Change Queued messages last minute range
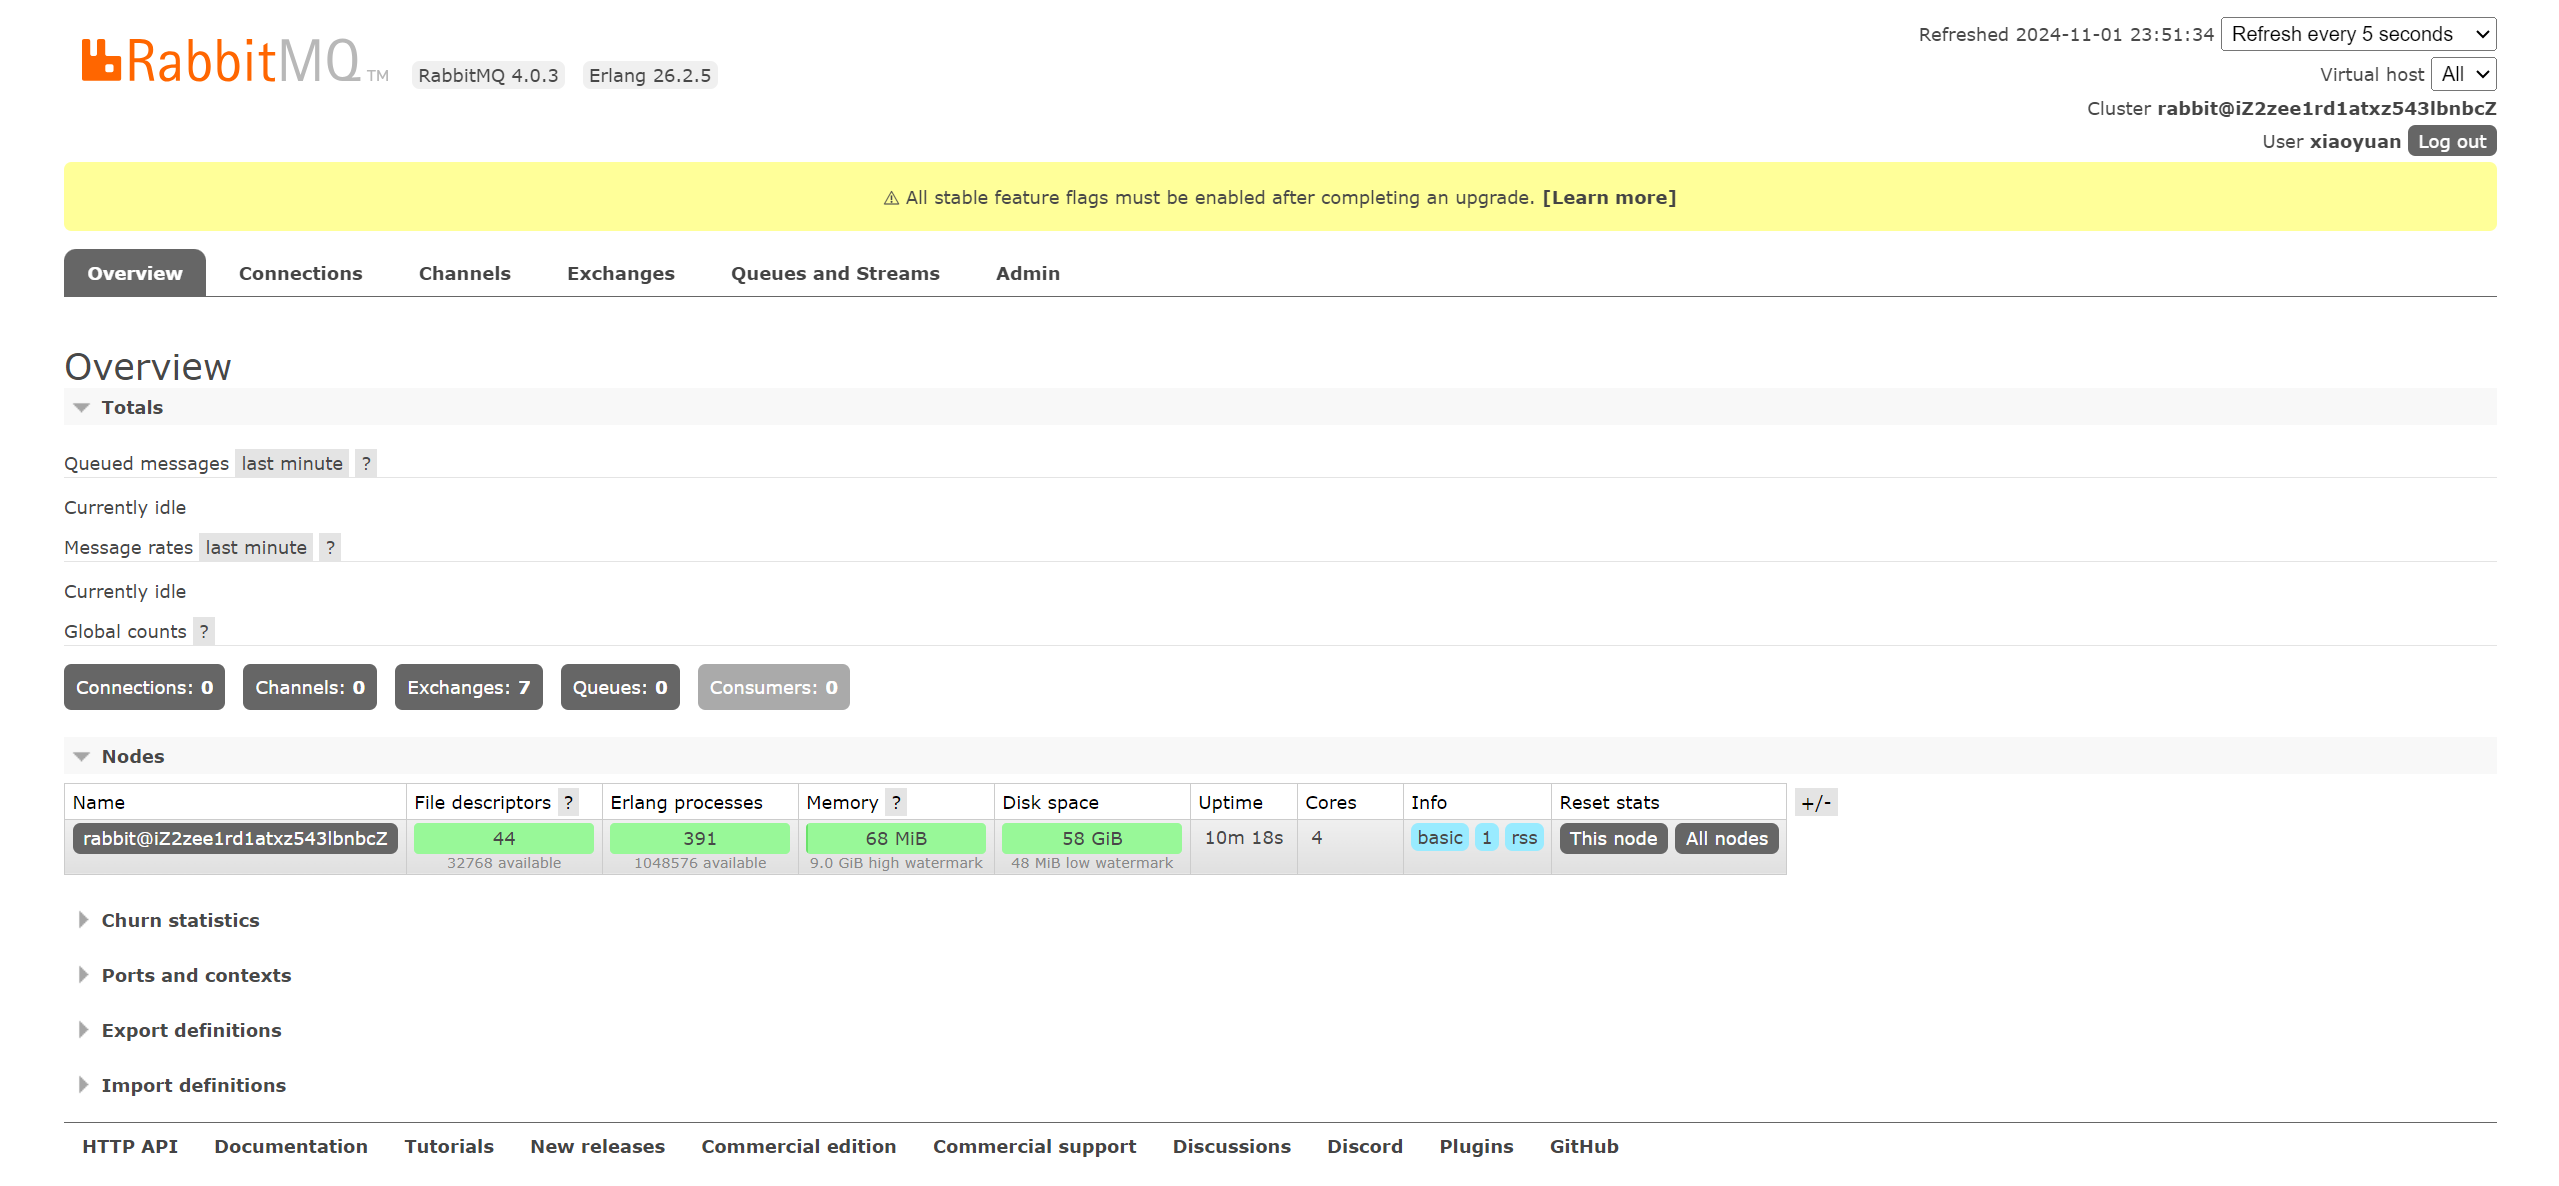2559x1186 pixels. pyautogui.click(x=292, y=463)
